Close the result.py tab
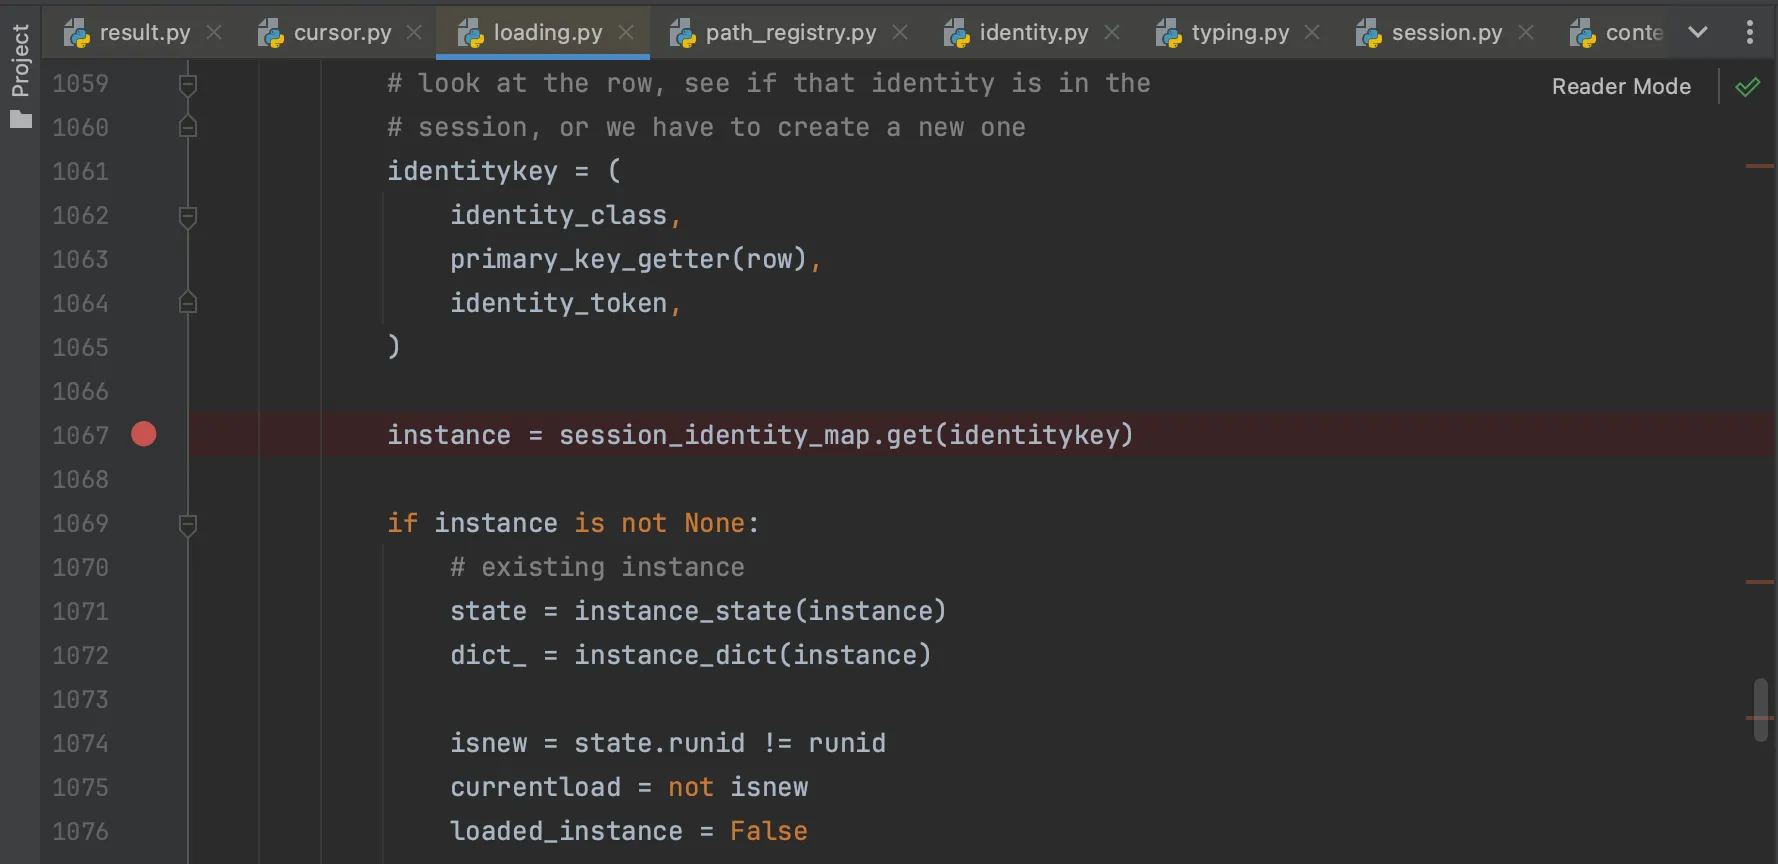Viewport: 1778px width, 864px height. coord(214,33)
